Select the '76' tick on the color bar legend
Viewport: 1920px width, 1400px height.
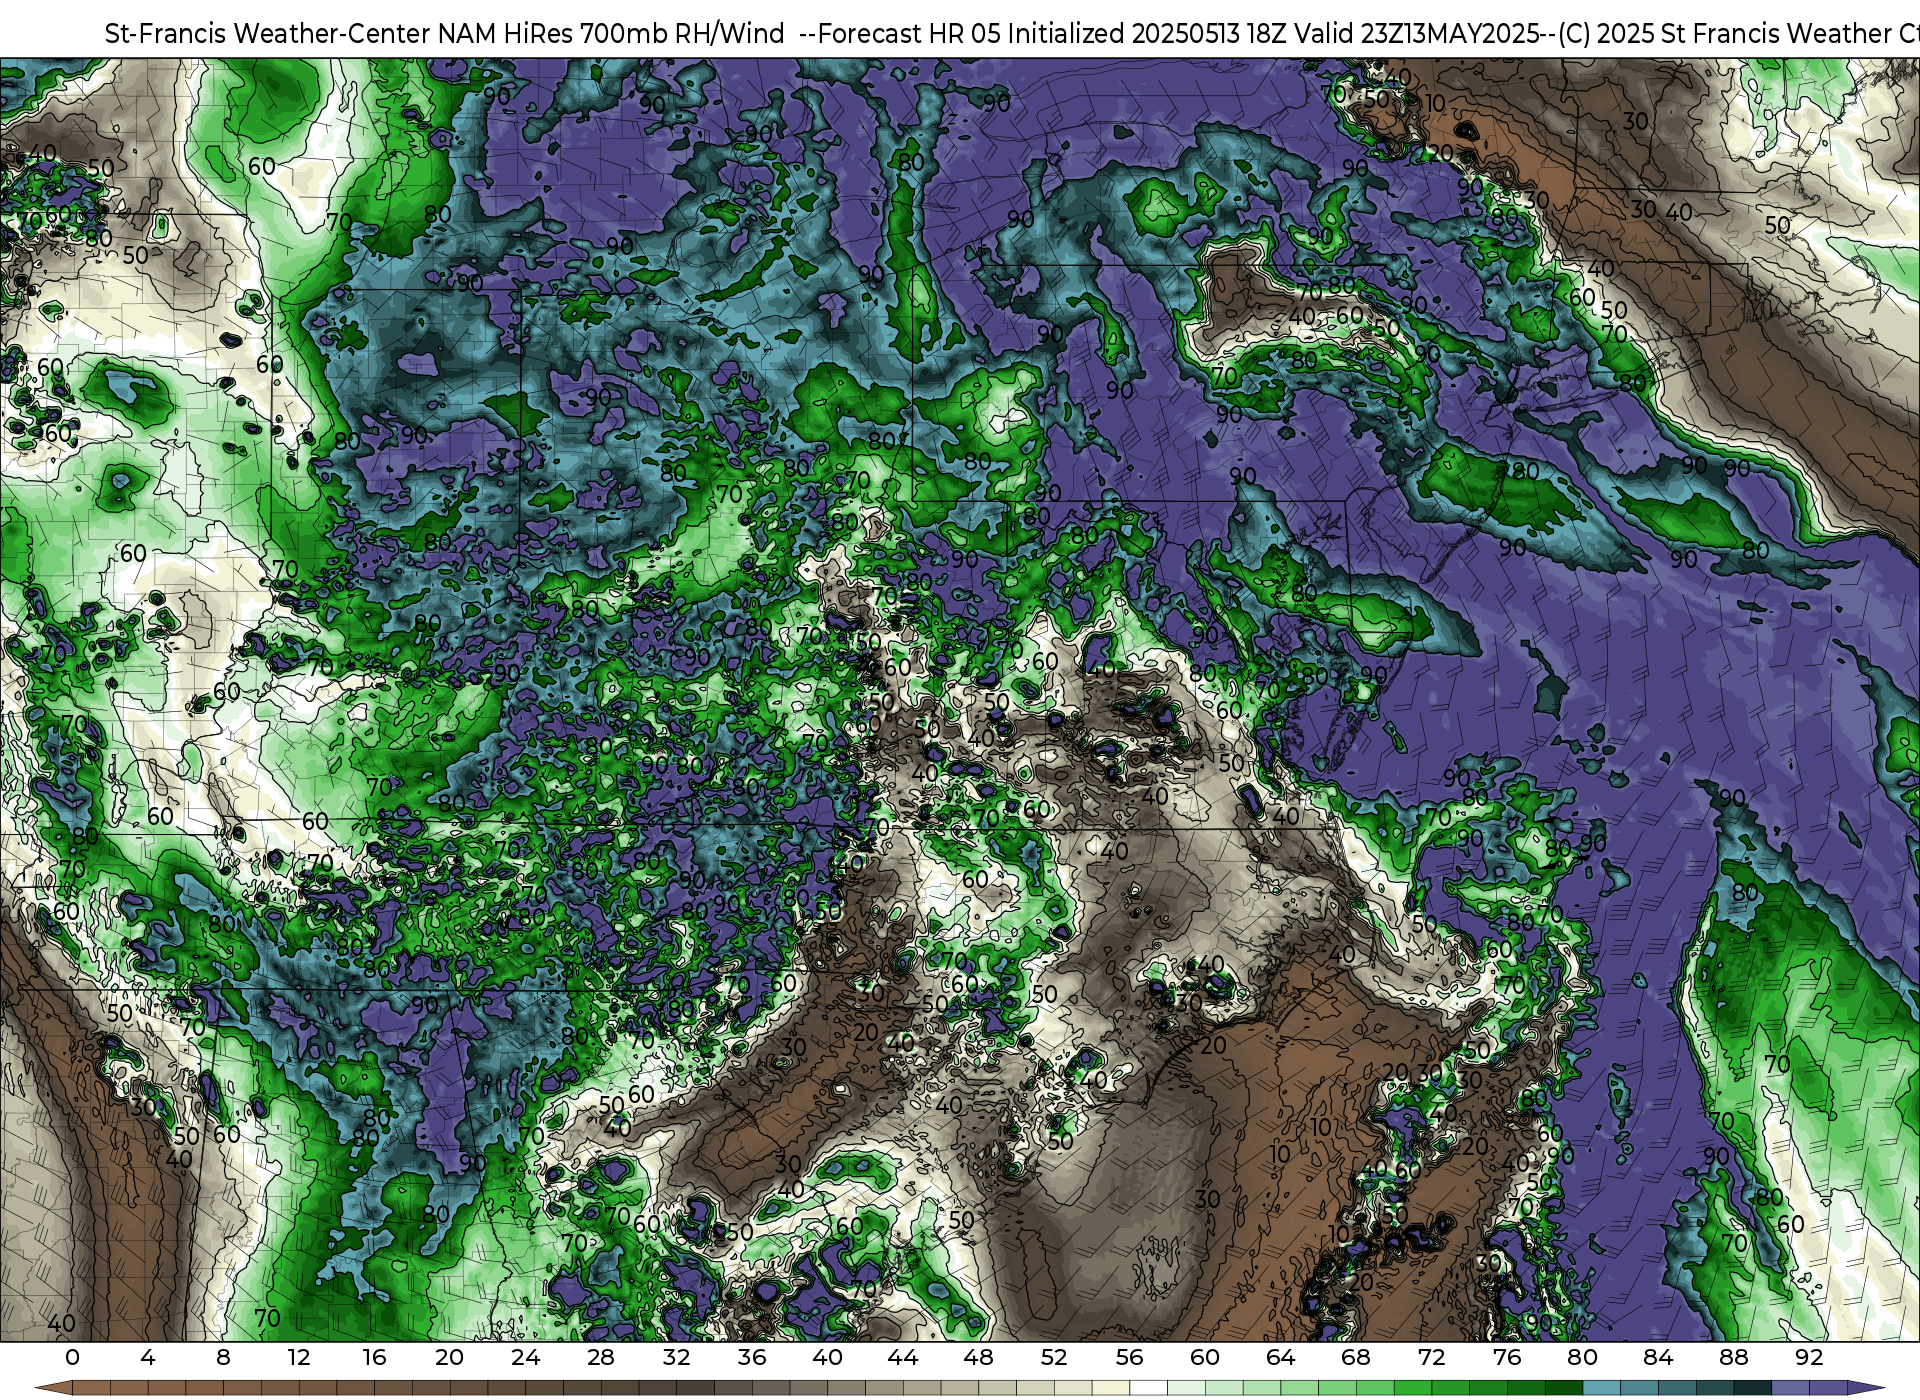tap(1507, 1357)
